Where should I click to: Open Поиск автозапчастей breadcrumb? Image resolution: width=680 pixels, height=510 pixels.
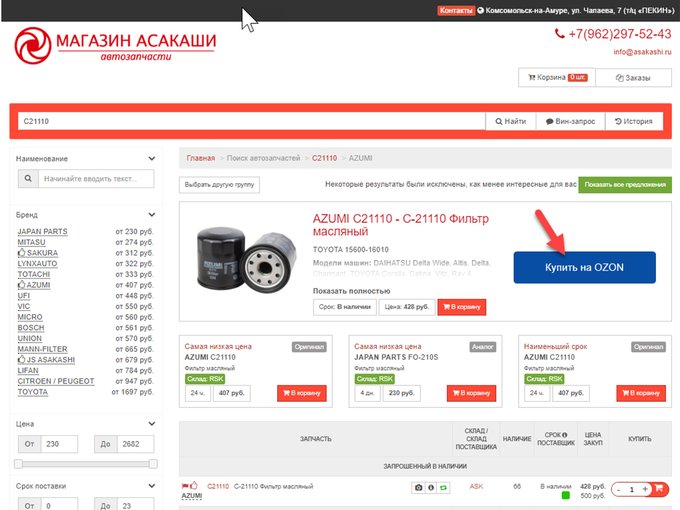tap(263, 158)
